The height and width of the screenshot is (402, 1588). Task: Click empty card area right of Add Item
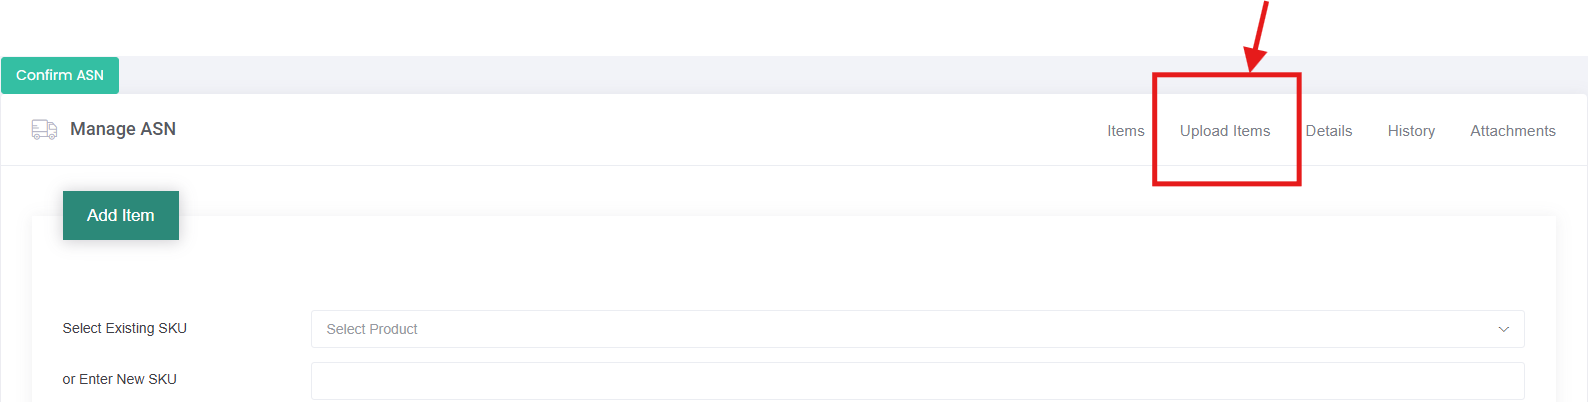[800, 250]
